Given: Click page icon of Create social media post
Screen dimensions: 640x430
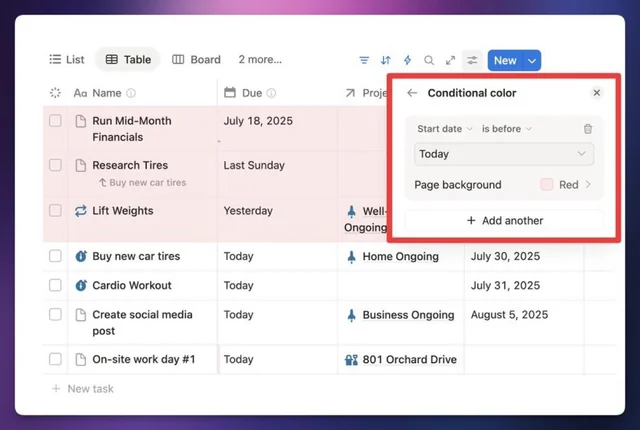Looking at the screenshot, I should pos(81,315).
